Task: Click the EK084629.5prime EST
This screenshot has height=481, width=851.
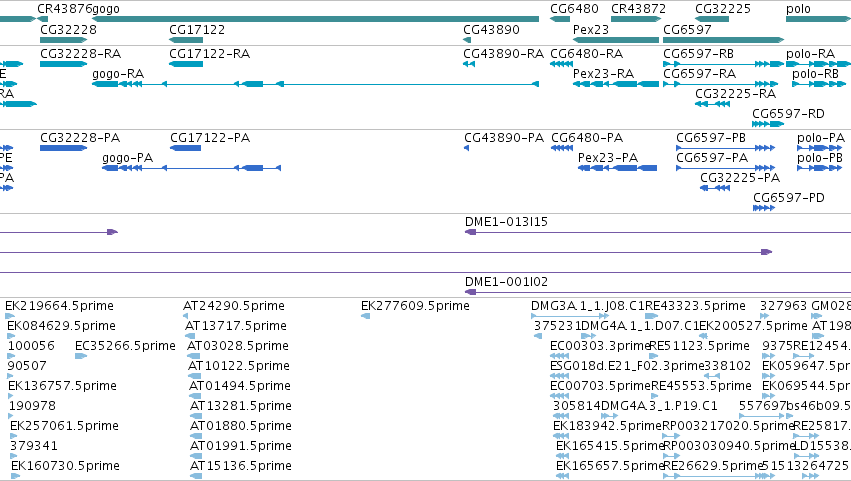Action: [11, 336]
